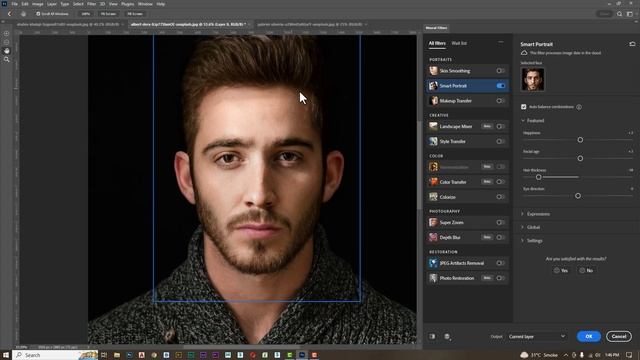Click the Landscape Mixer filter icon
This screenshot has height=360, width=640.
coord(433,126)
